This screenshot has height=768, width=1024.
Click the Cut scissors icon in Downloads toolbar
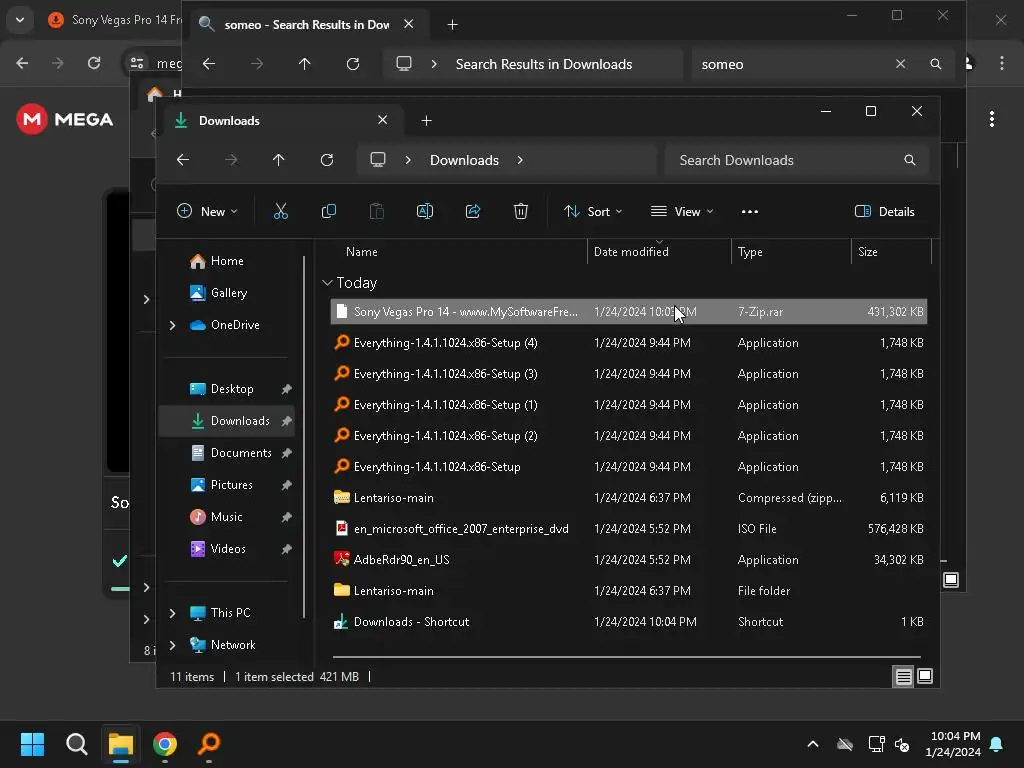coord(281,212)
